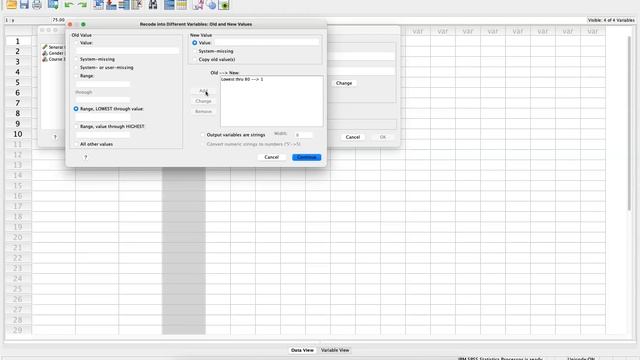Click the Remove button in the dialog
The image size is (640, 360).
[x=203, y=111]
